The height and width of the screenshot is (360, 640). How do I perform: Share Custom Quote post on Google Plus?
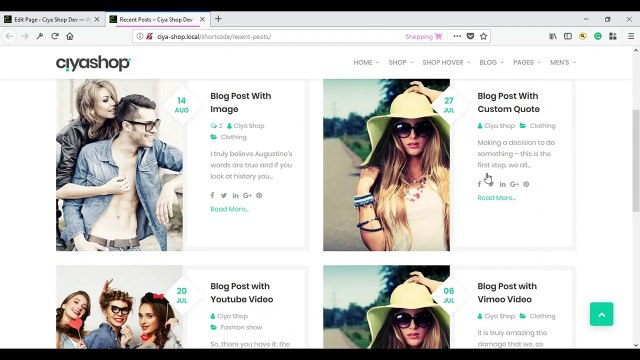point(514,184)
